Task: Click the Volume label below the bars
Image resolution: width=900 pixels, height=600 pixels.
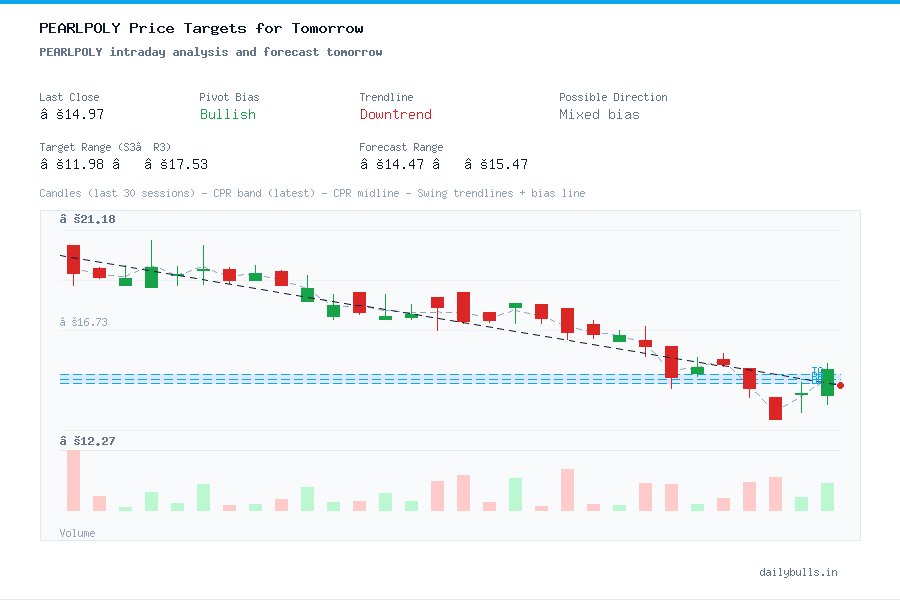Action: 77,533
